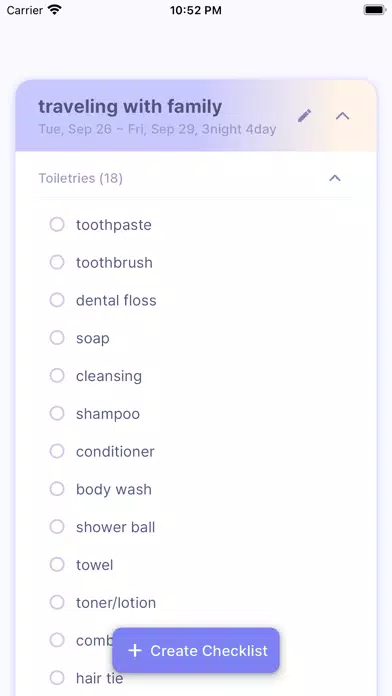This screenshot has height=696, width=392.
Task: Check off toothpaste
Action: coord(57,225)
